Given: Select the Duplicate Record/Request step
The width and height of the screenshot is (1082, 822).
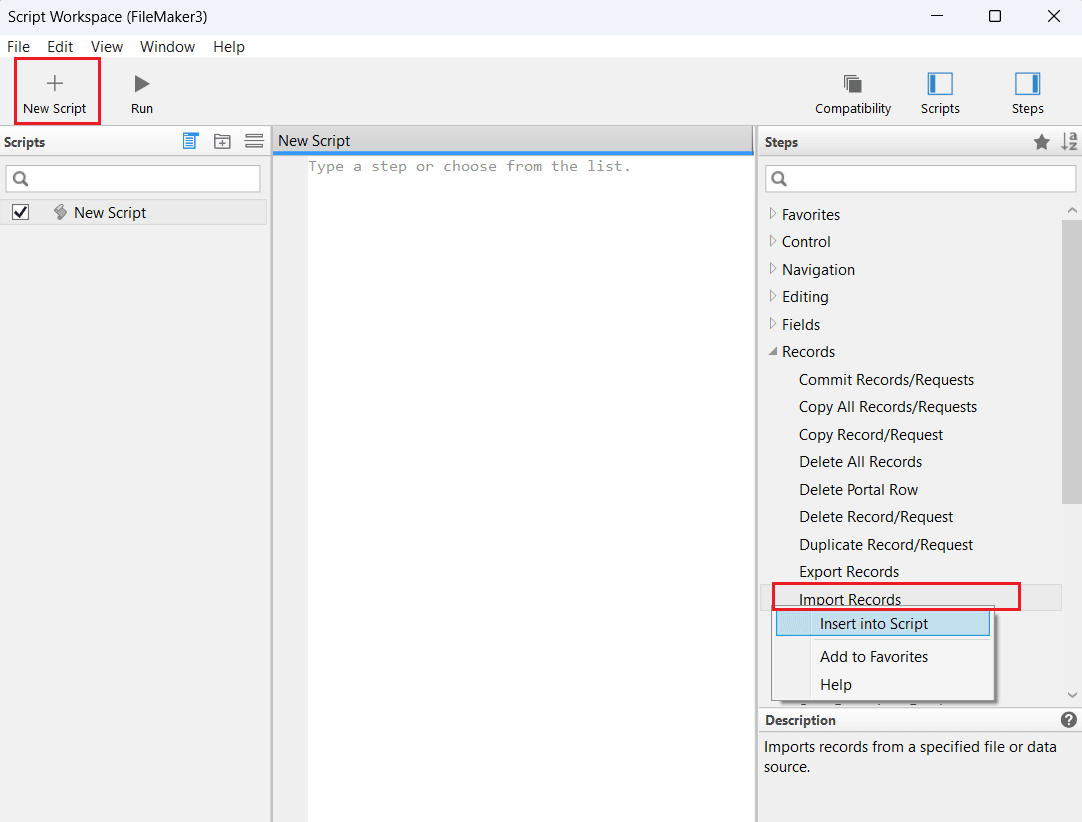Looking at the screenshot, I should pyautogui.click(x=885, y=545).
